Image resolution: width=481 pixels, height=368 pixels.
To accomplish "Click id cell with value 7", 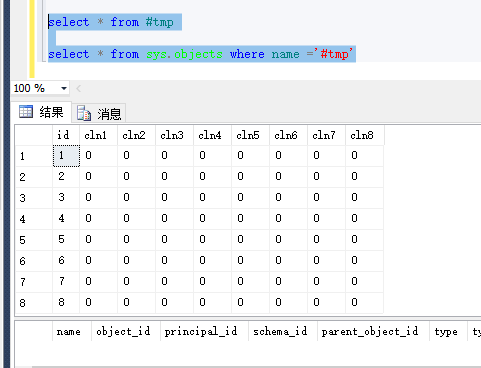I will click(x=66, y=282).
